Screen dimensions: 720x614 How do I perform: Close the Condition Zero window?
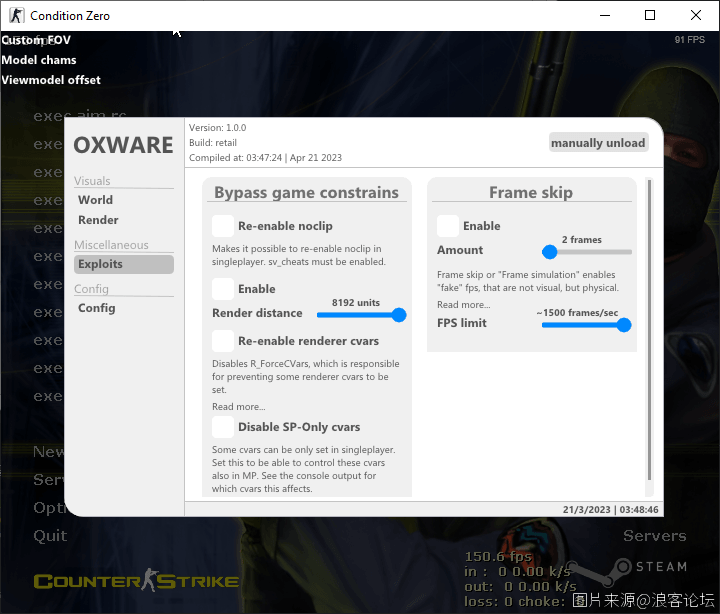click(x=695, y=15)
